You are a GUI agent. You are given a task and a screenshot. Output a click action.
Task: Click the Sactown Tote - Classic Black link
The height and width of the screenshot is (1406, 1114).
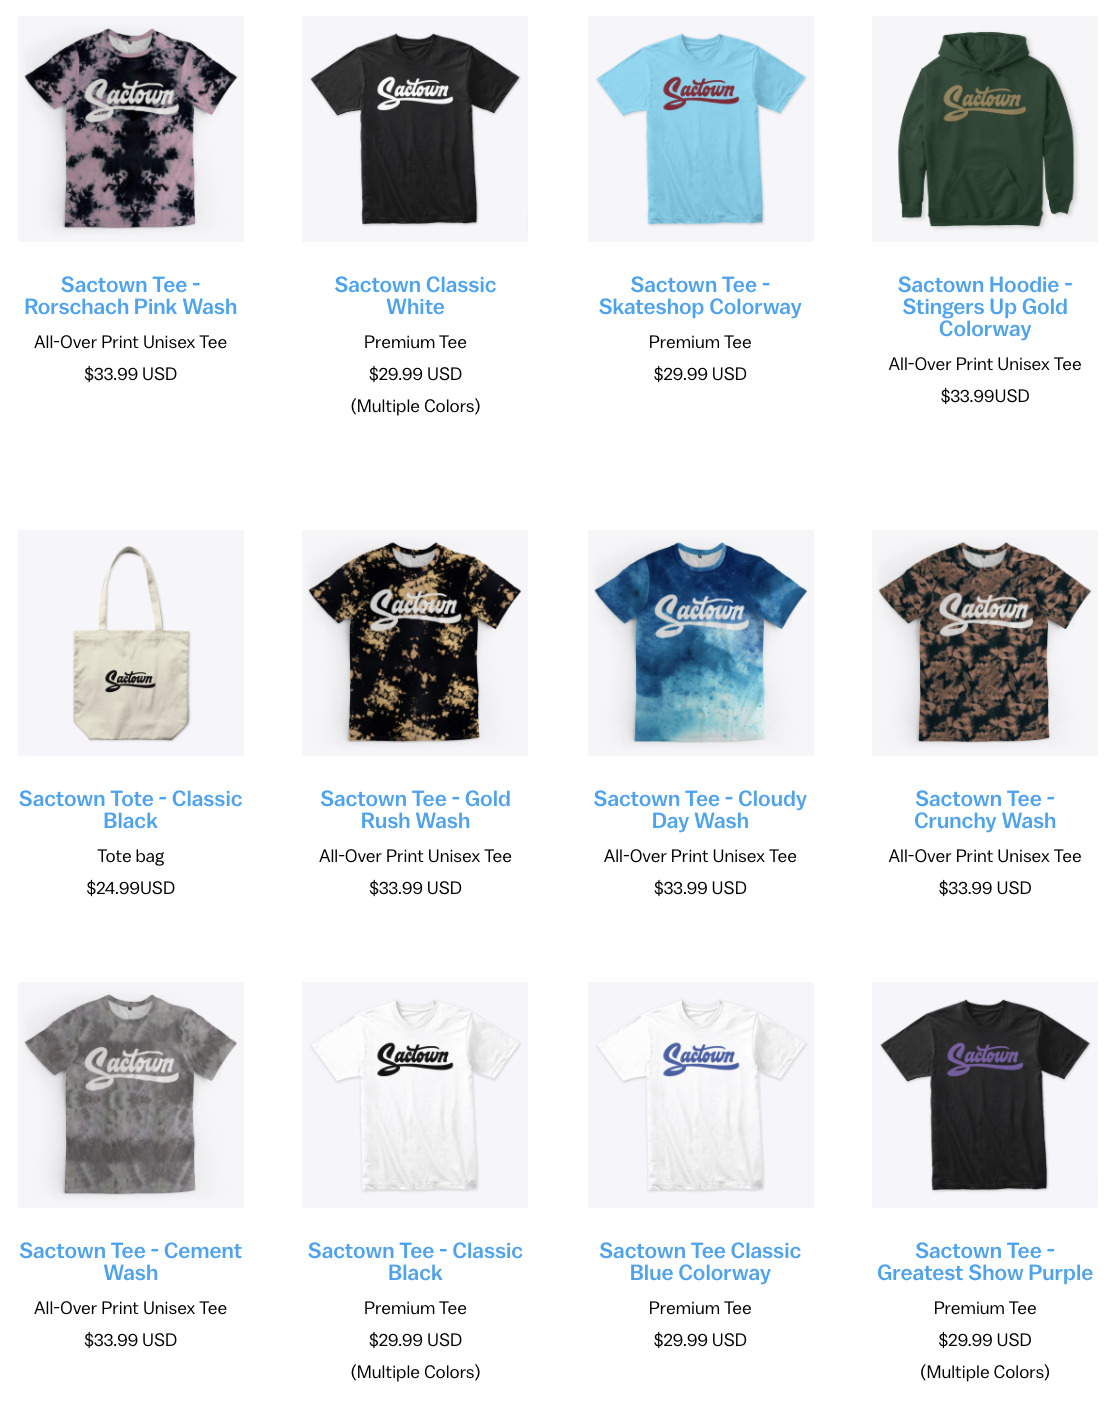tap(131, 810)
